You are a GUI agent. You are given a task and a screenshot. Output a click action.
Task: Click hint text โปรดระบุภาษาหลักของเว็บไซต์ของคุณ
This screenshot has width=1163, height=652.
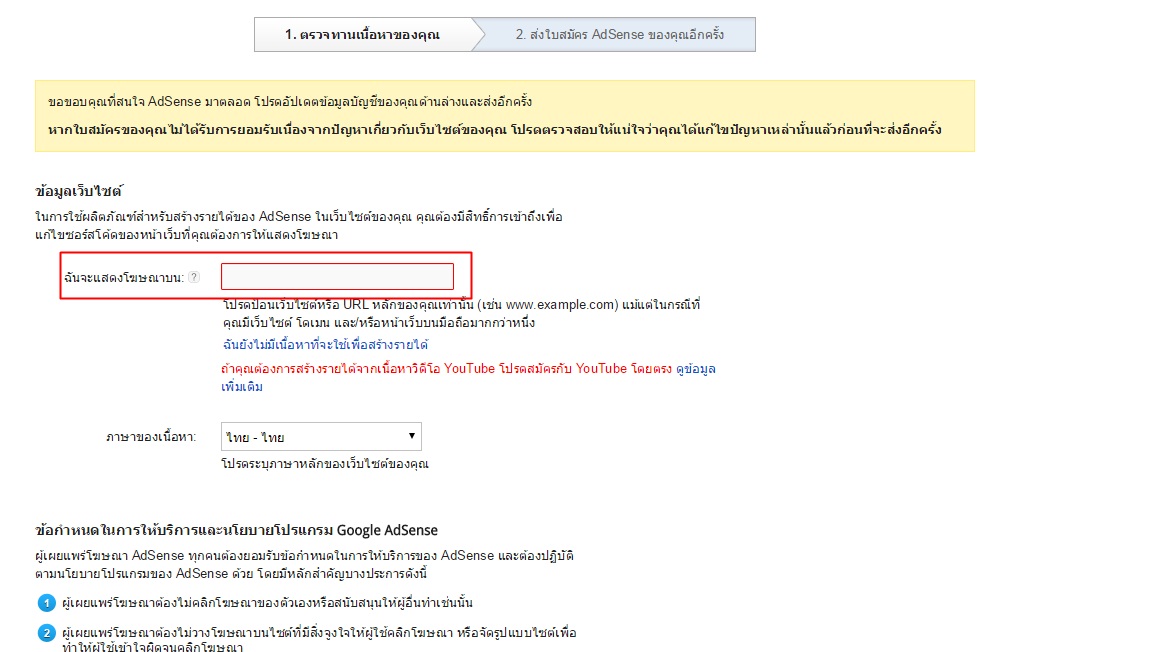[x=325, y=464]
